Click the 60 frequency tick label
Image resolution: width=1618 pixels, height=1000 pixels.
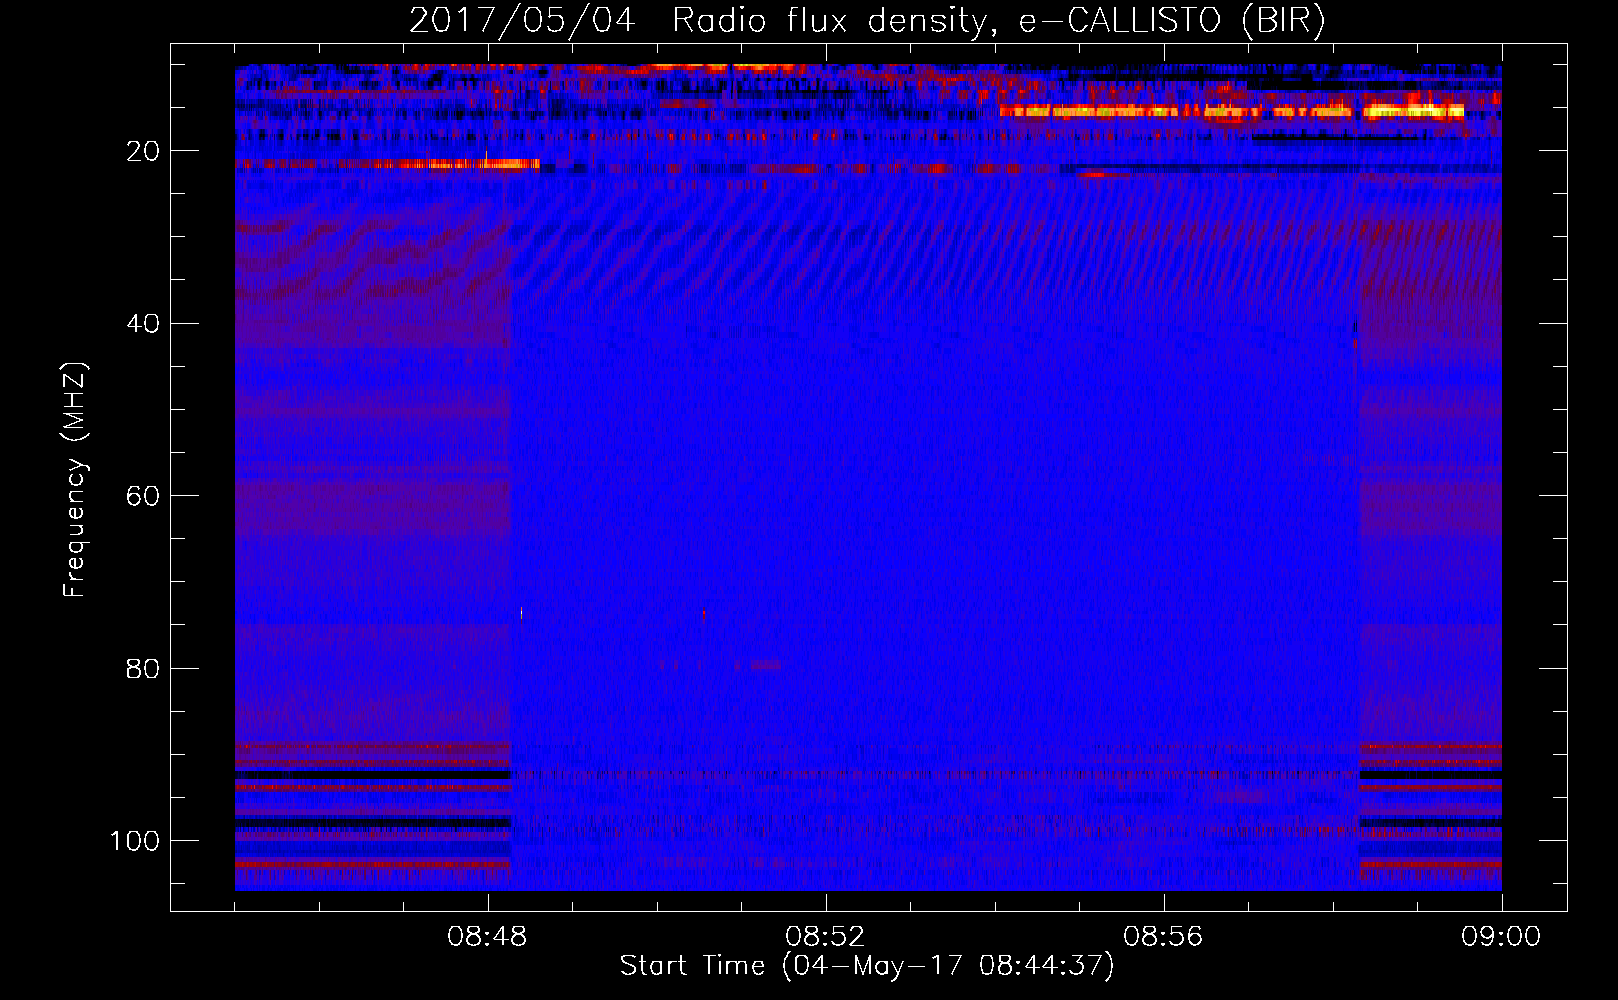click(x=144, y=496)
